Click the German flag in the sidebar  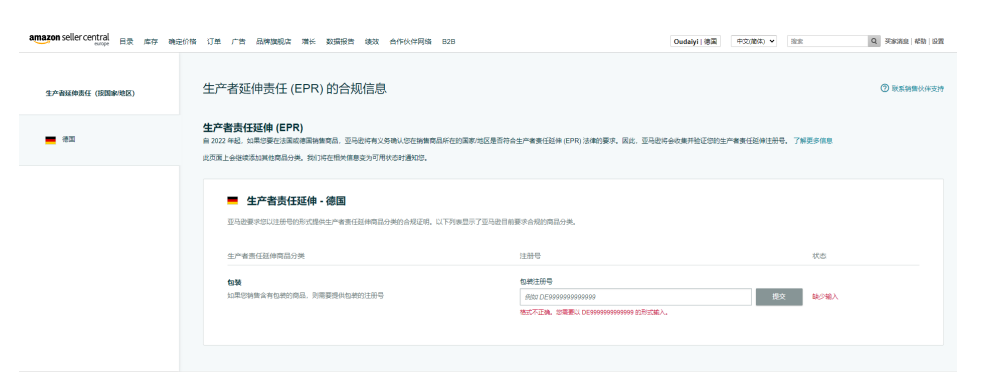(51, 140)
